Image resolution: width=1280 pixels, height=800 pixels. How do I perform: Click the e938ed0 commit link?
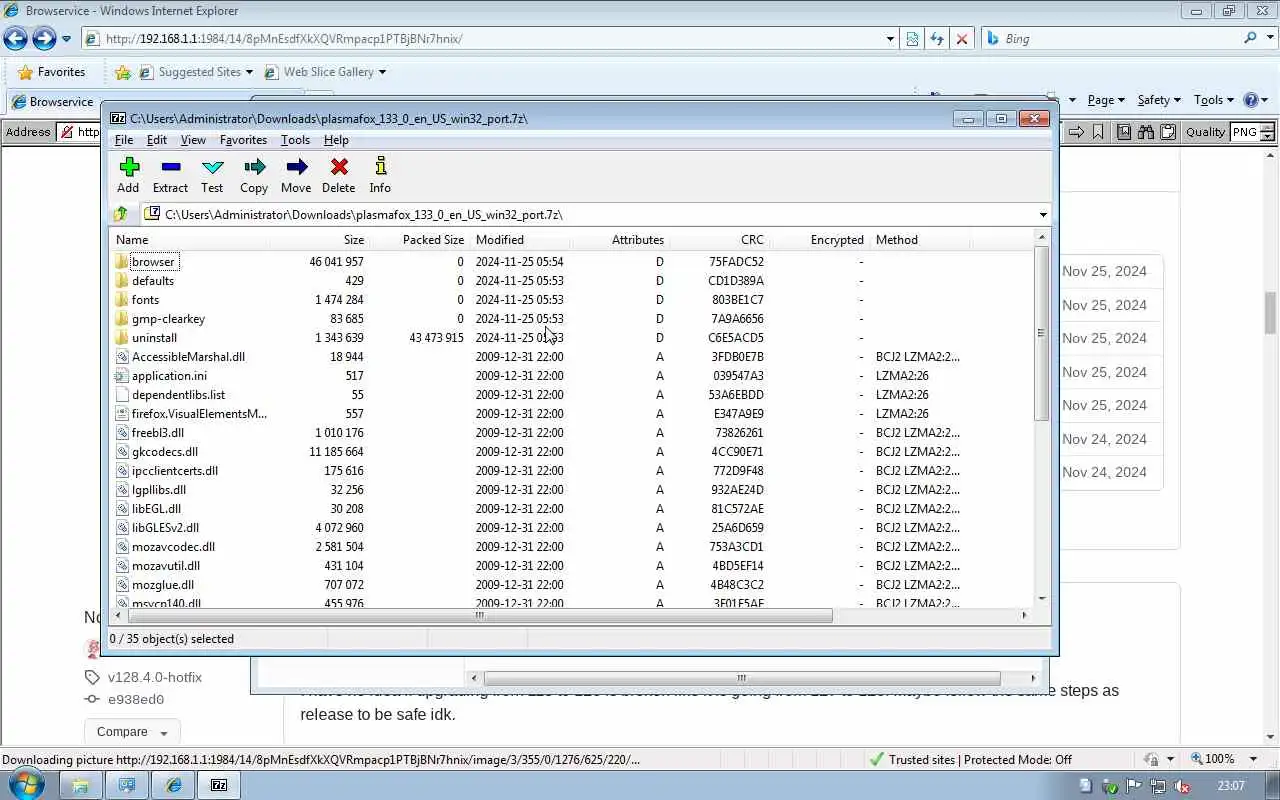(x=136, y=699)
